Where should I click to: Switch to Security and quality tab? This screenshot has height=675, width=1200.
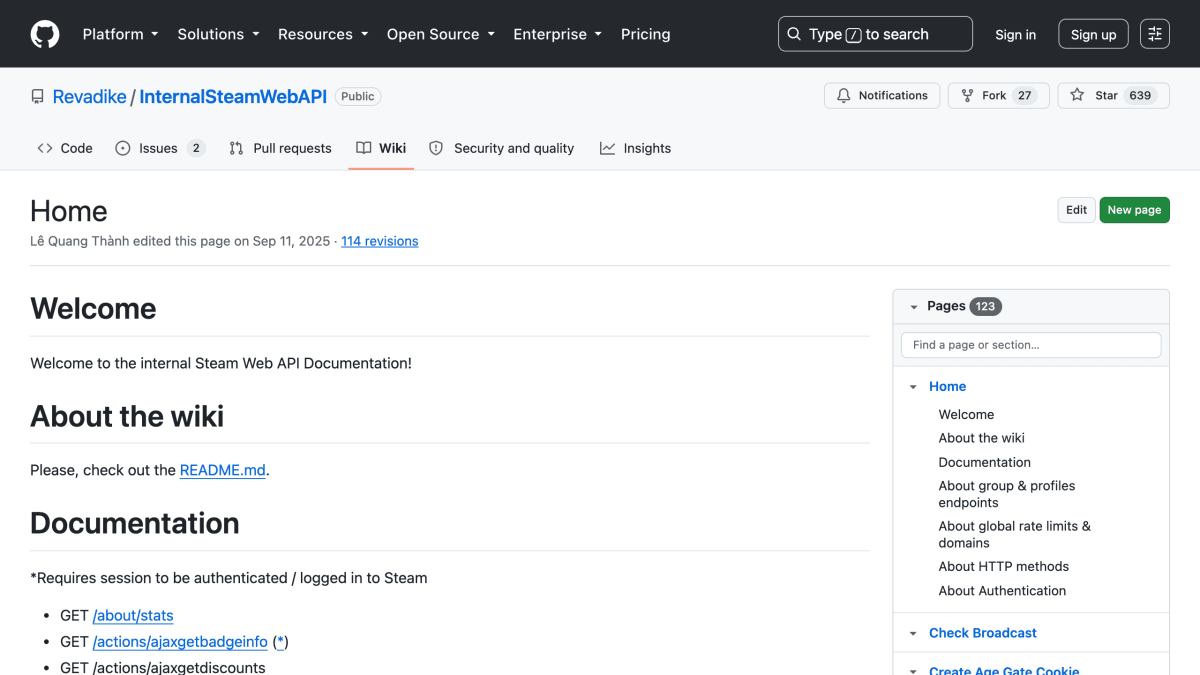point(501,148)
